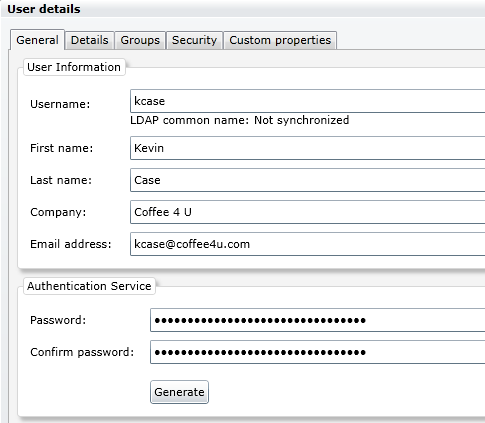Click the Email address input field

(307, 244)
